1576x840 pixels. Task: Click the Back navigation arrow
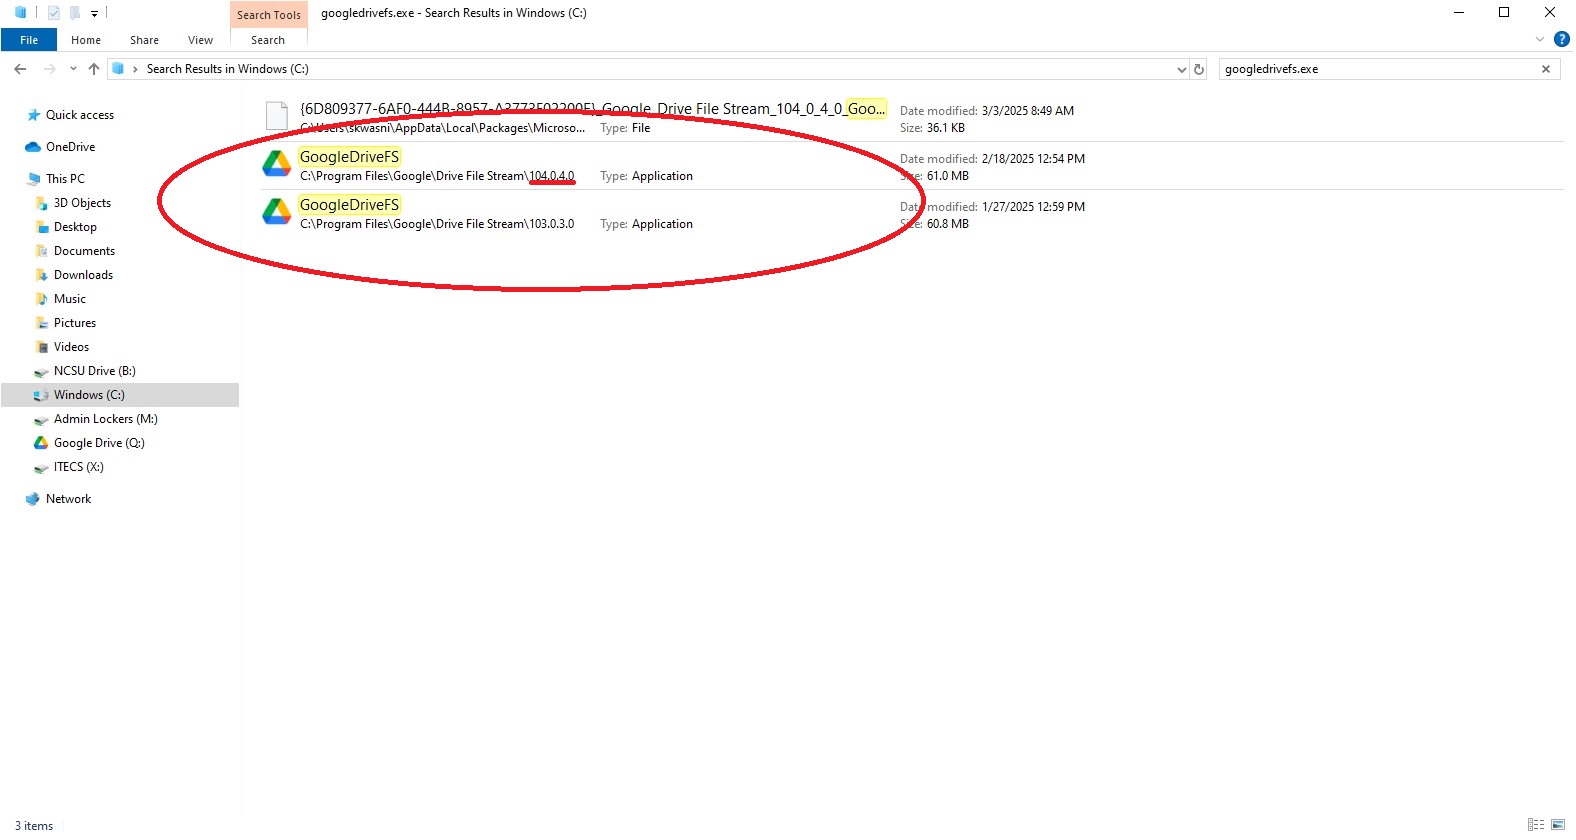pyautogui.click(x=20, y=69)
